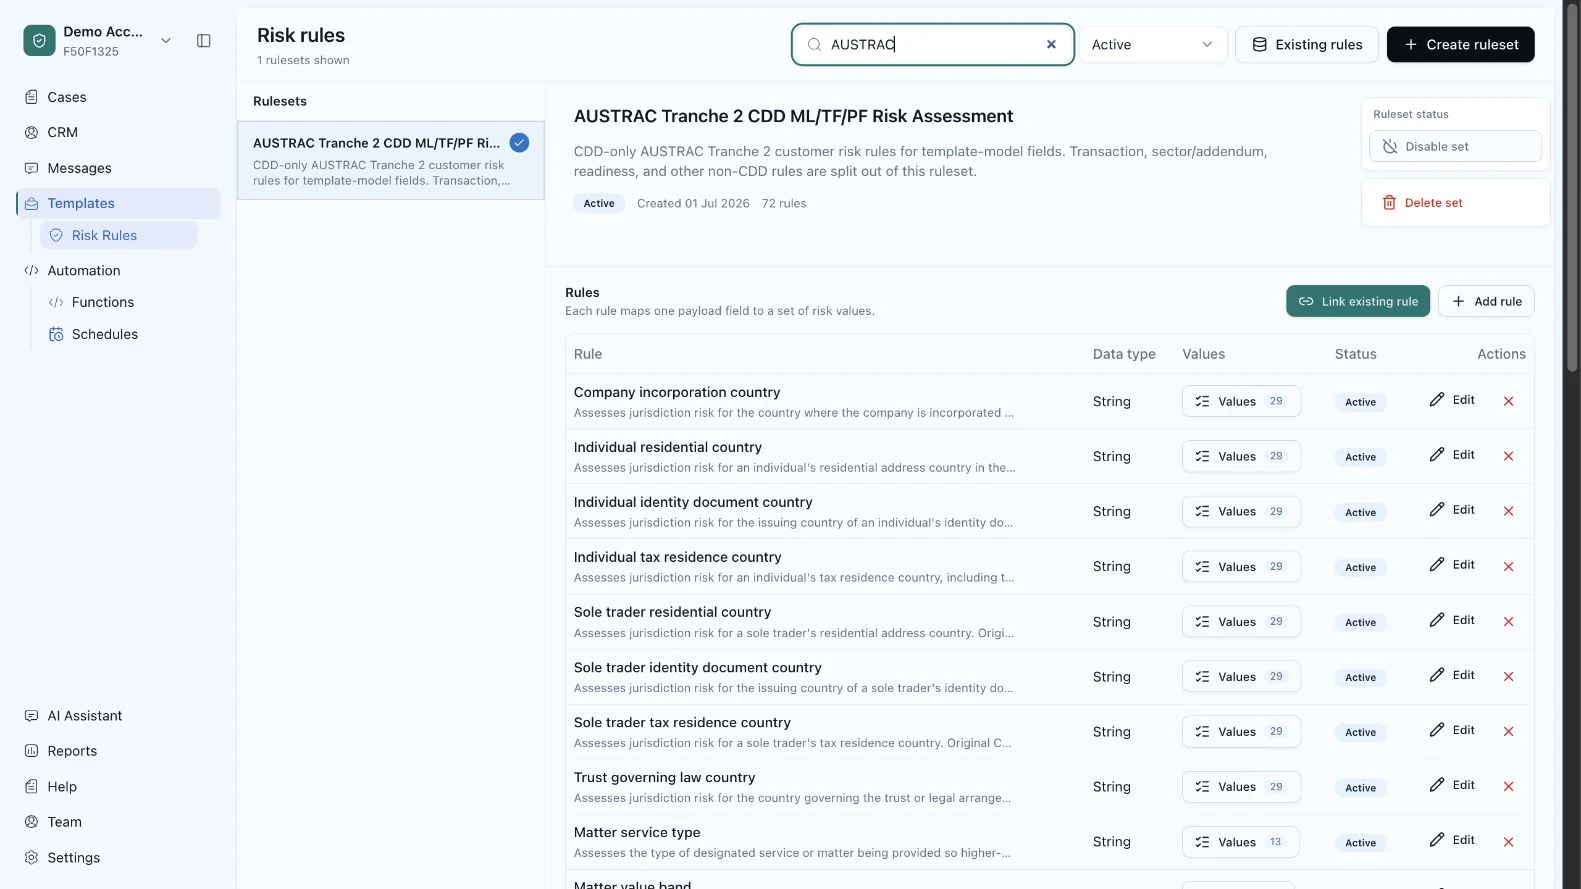Edit Individual residential country rule
This screenshot has width=1581, height=889.
click(x=1452, y=455)
